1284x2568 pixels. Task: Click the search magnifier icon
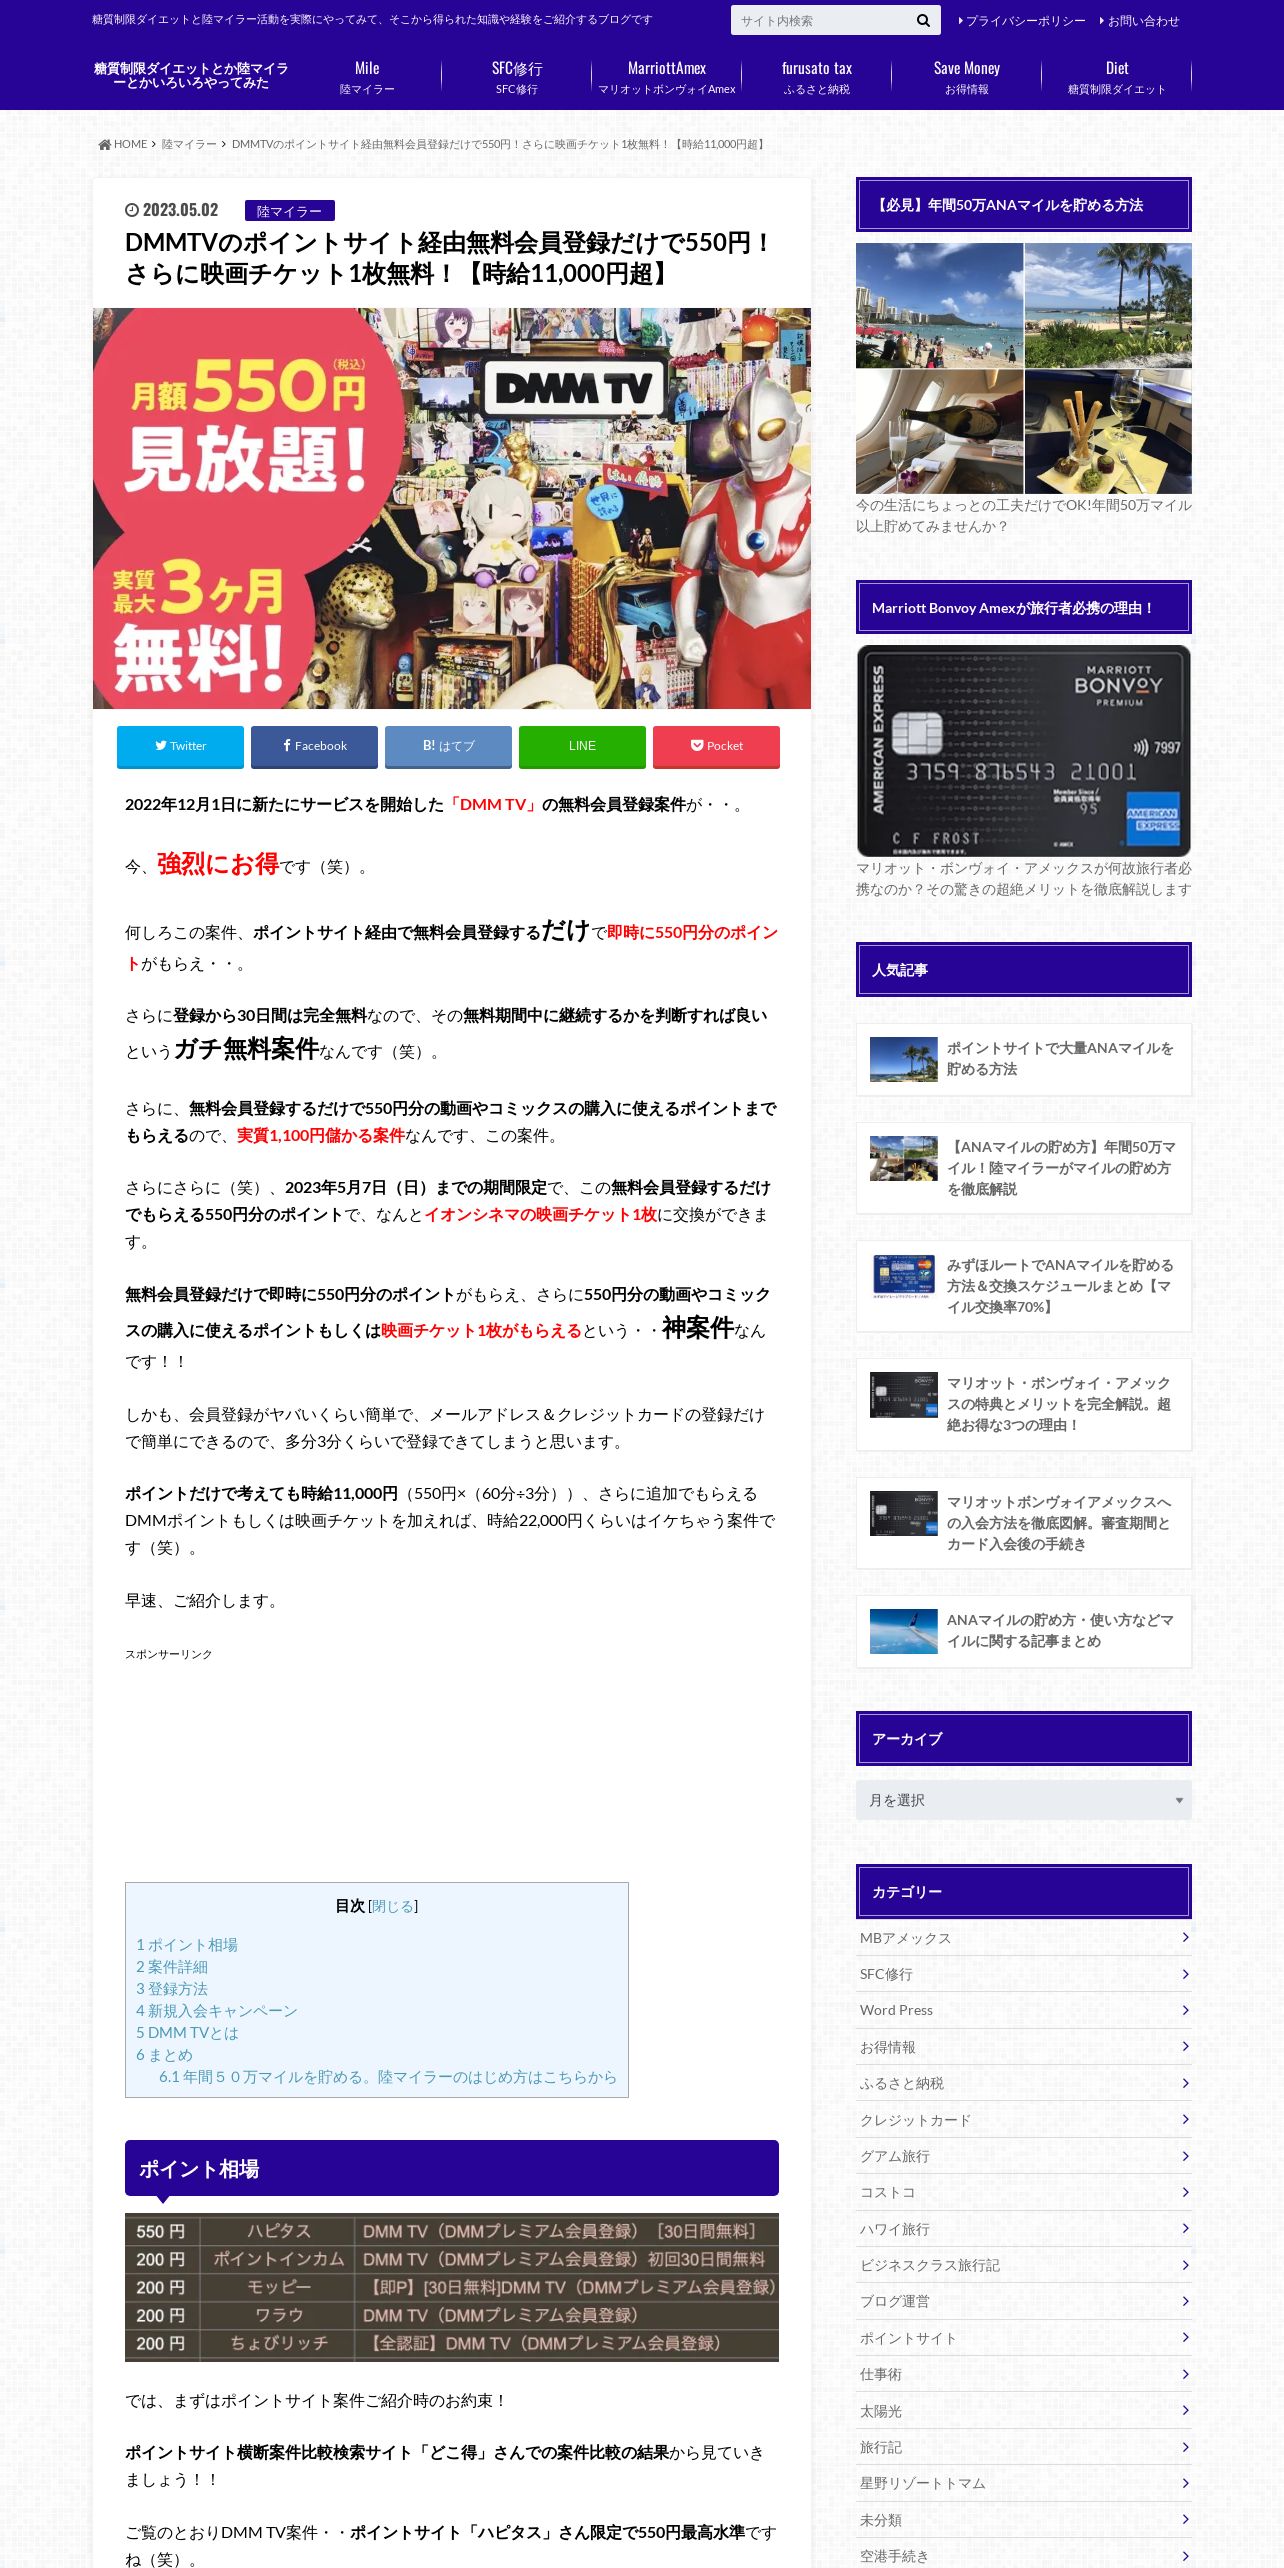coord(923,21)
